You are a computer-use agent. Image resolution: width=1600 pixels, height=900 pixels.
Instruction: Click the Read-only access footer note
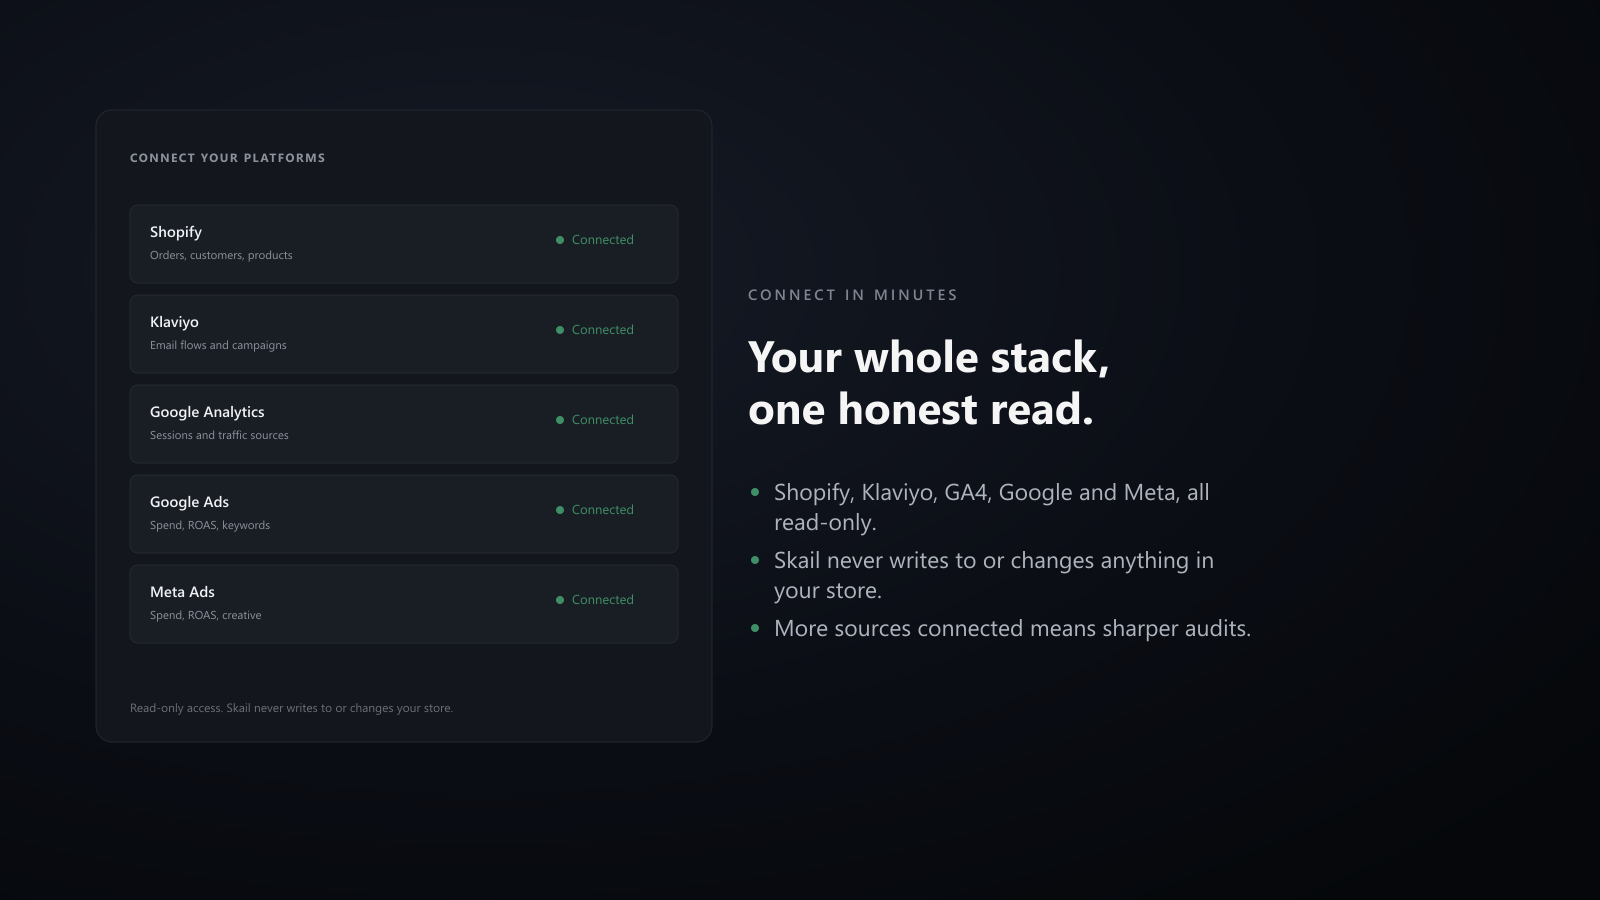(x=291, y=708)
